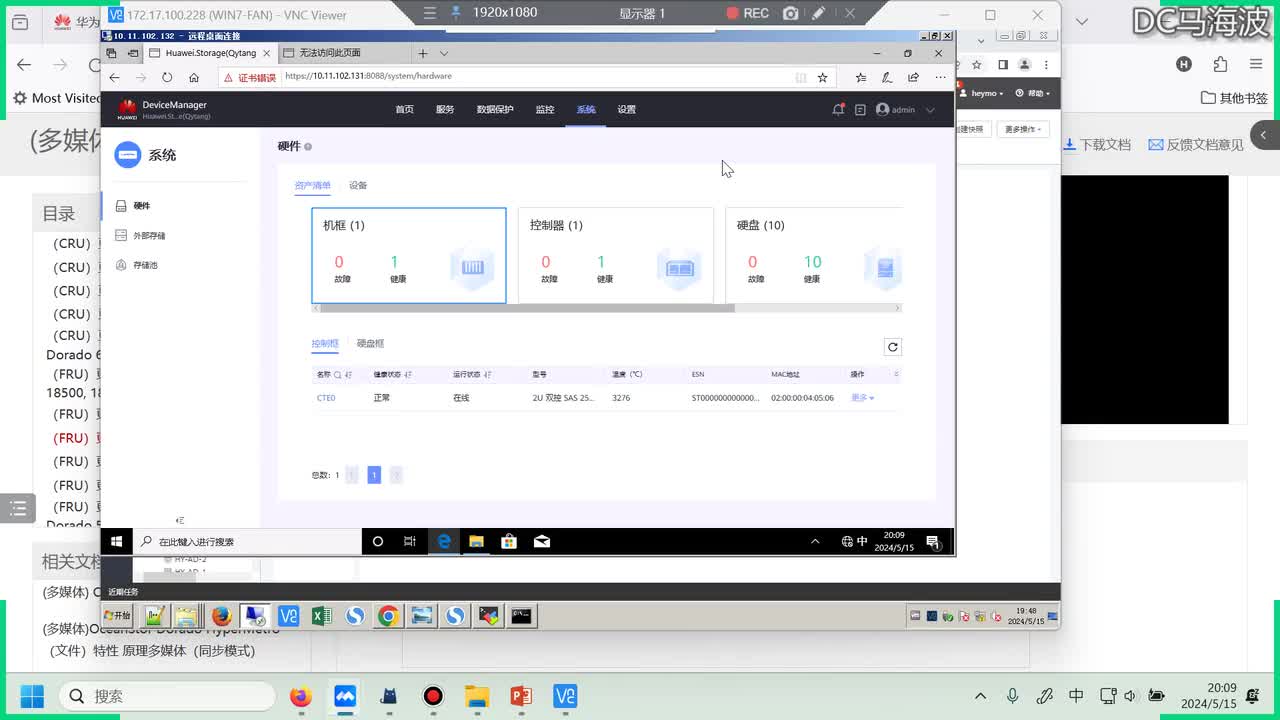Open a new tab in Edge
Image resolution: width=1280 pixels, height=720 pixels.
[x=423, y=53]
